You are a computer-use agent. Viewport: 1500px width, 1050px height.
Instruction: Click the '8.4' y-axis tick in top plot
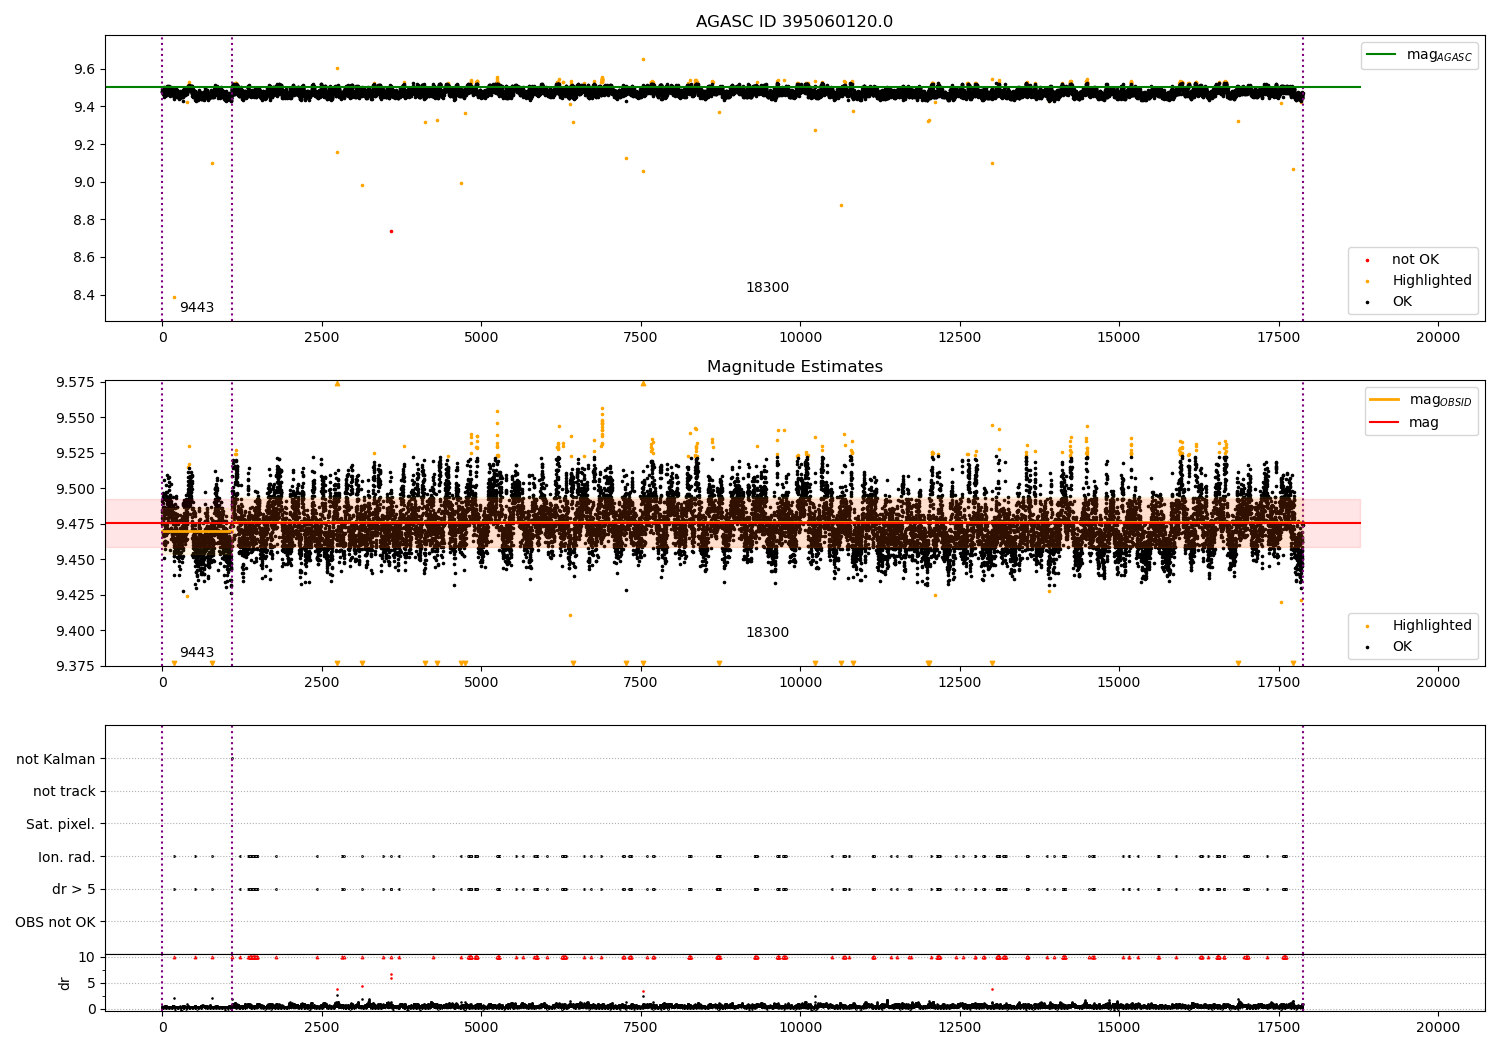point(85,295)
